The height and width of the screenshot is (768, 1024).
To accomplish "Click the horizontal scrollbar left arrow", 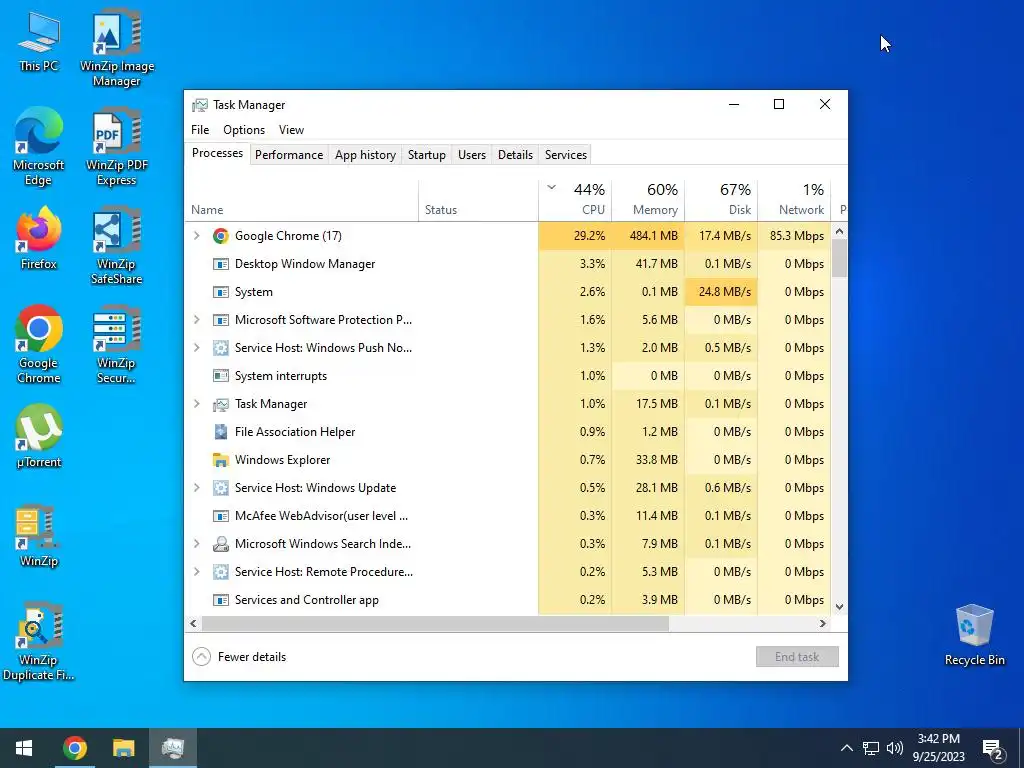I will [193, 624].
